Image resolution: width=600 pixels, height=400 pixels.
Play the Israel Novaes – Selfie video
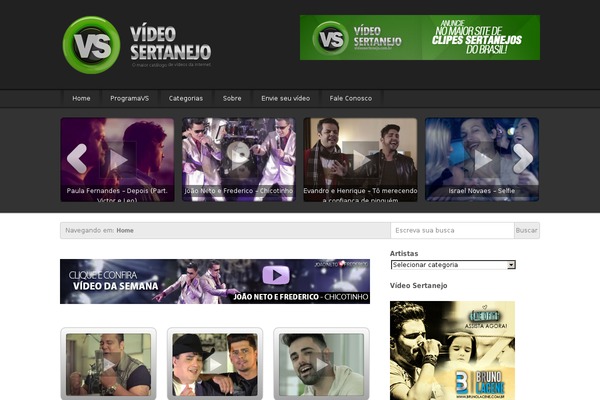[x=483, y=157]
